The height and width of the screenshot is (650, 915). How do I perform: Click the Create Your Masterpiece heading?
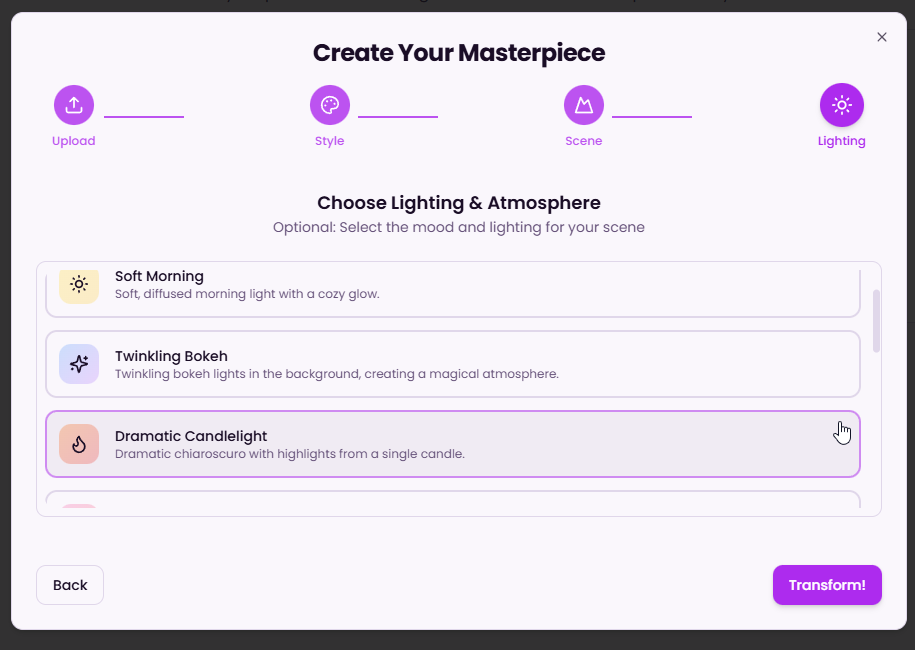pyautogui.click(x=459, y=53)
